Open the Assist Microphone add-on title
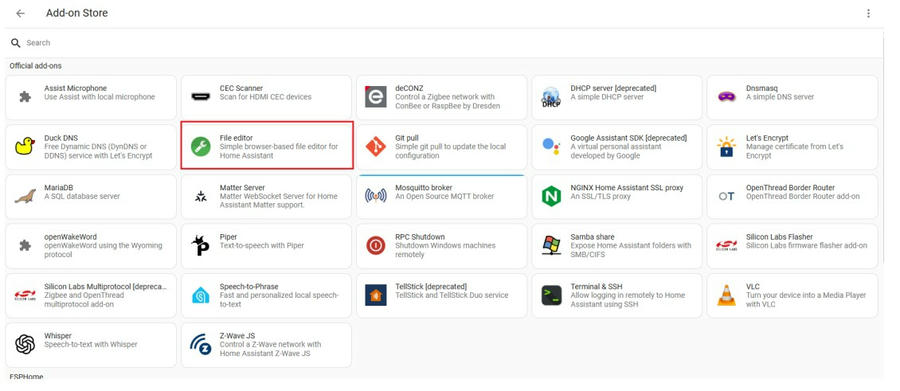The width and height of the screenshot is (900, 391). tap(75, 88)
